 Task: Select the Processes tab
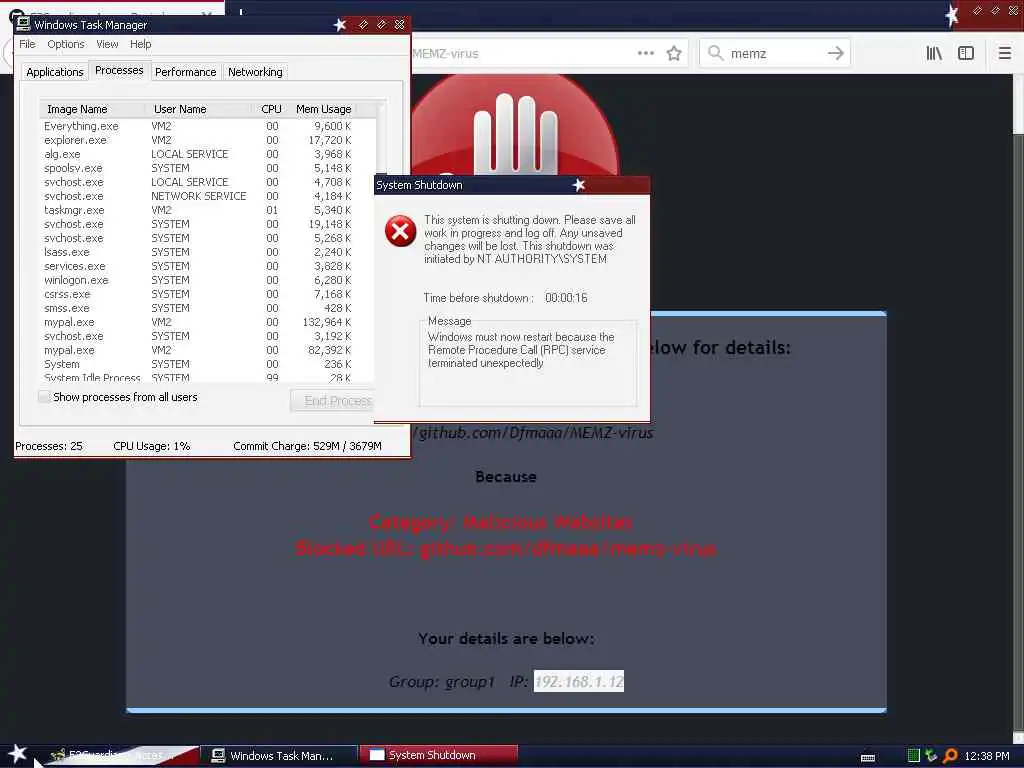119,70
